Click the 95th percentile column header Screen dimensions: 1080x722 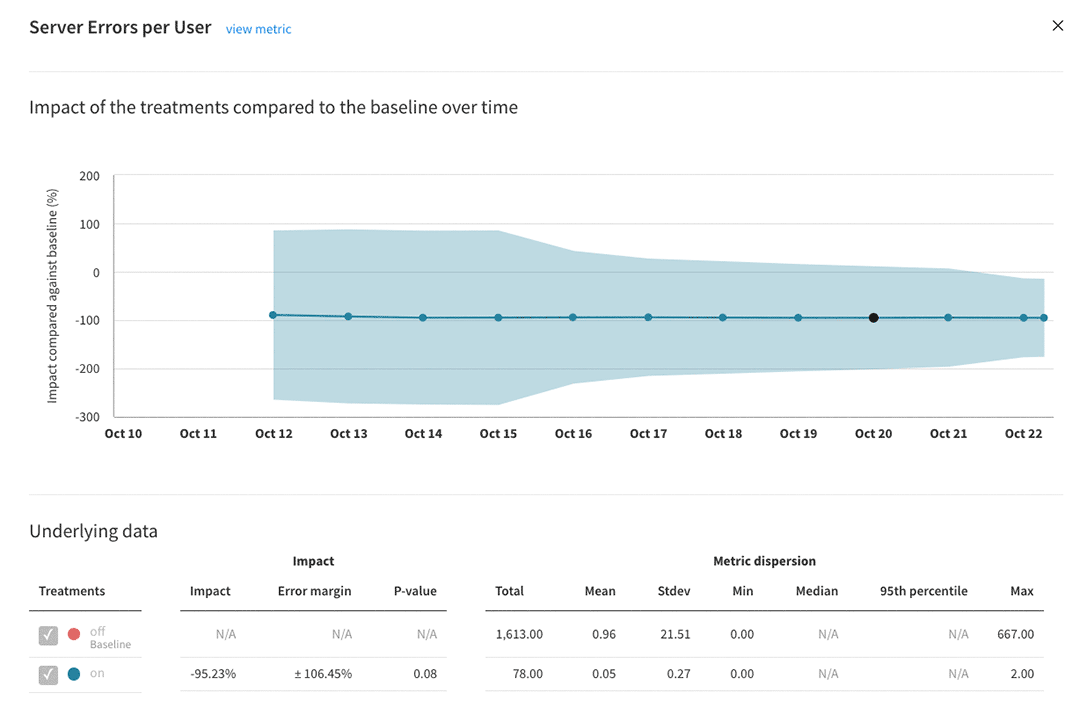pyautogui.click(x=924, y=591)
